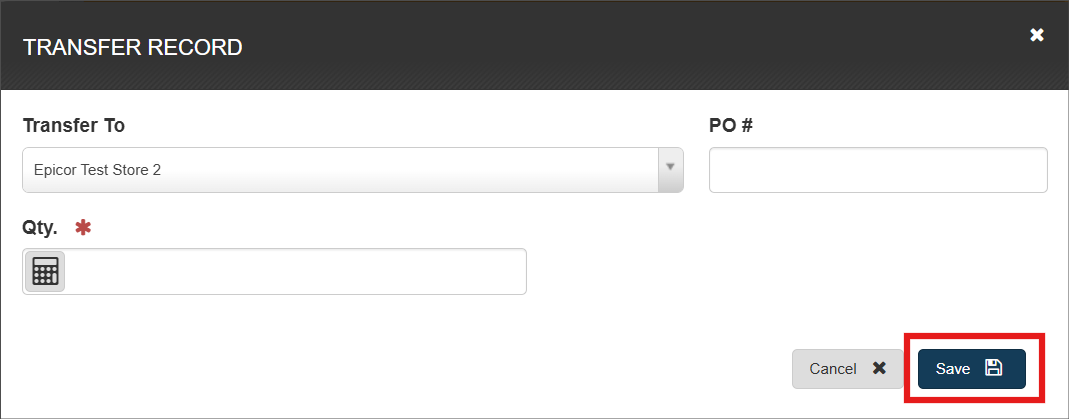Image resolution: width=1069 pixels, height=419 pixels.
Task: Click the PO # label
Action: coord(731,126)
